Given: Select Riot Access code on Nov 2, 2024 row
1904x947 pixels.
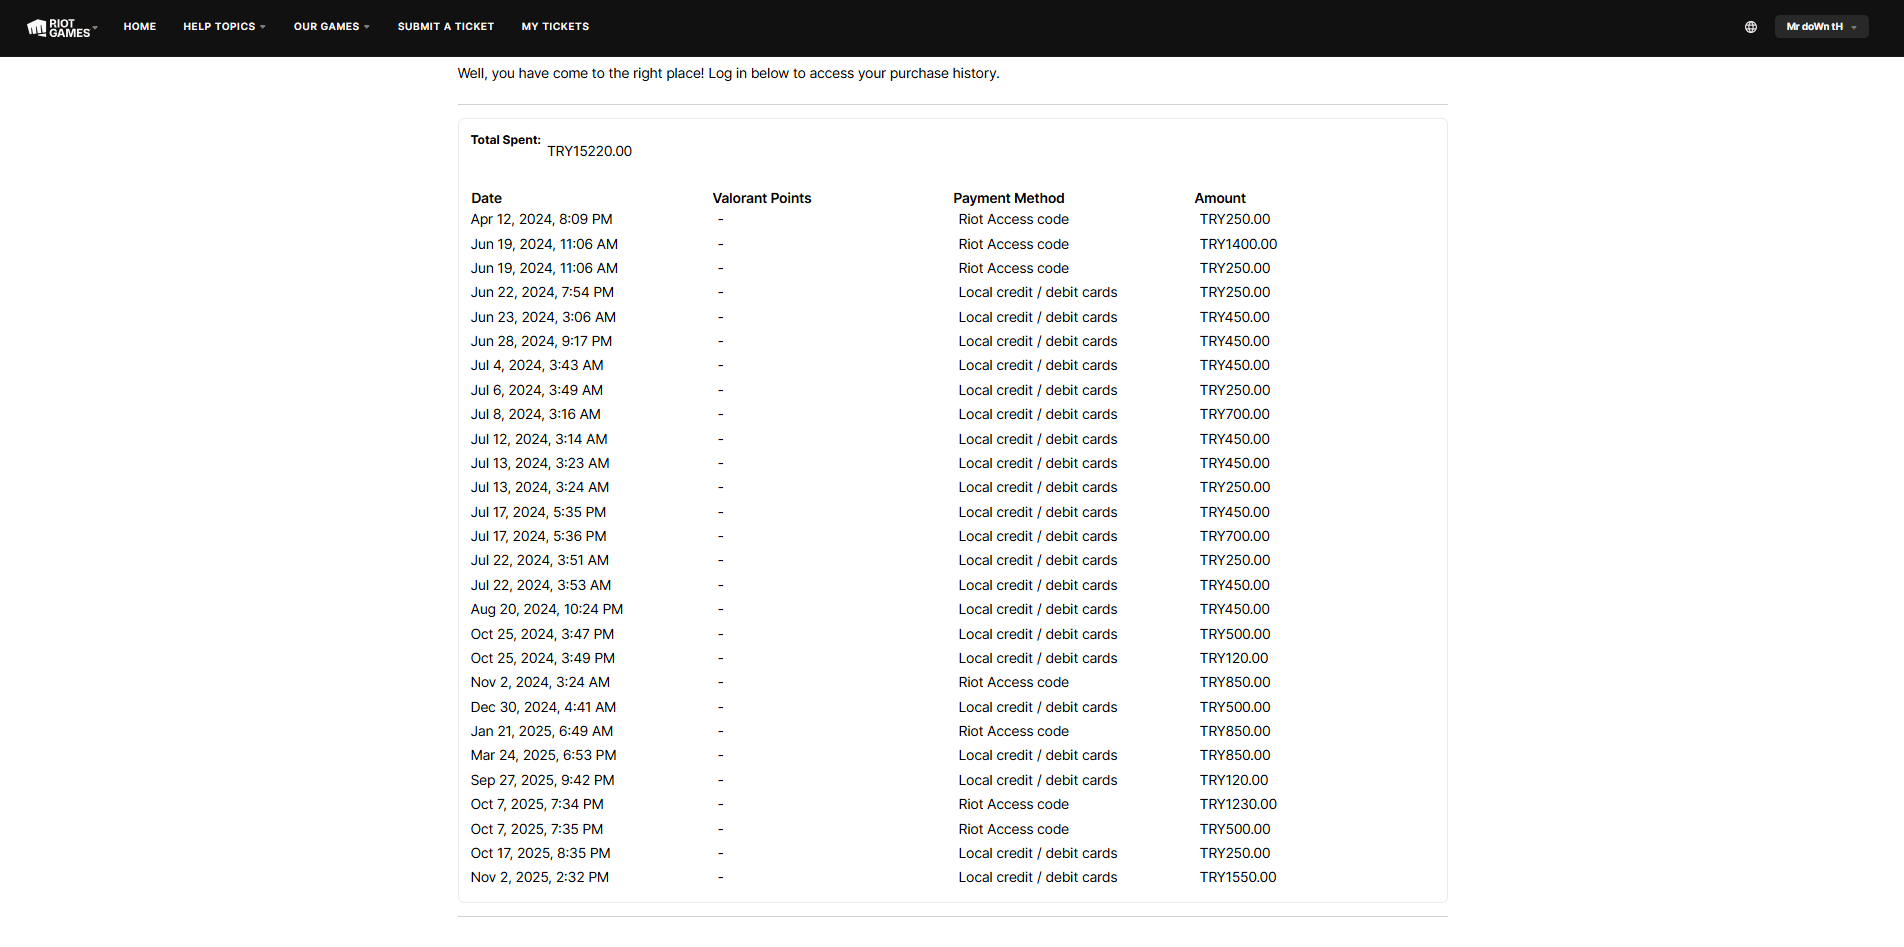Looking at the screenshot, I should (1013, 682).
